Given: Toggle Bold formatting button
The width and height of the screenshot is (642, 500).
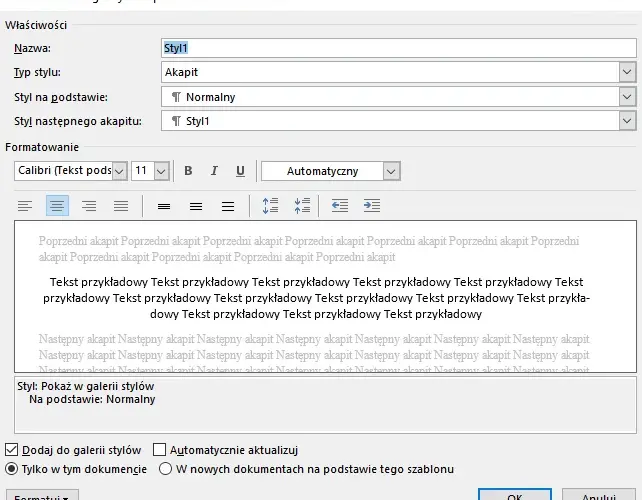Looking at the screenshot, I should [188, 171].
